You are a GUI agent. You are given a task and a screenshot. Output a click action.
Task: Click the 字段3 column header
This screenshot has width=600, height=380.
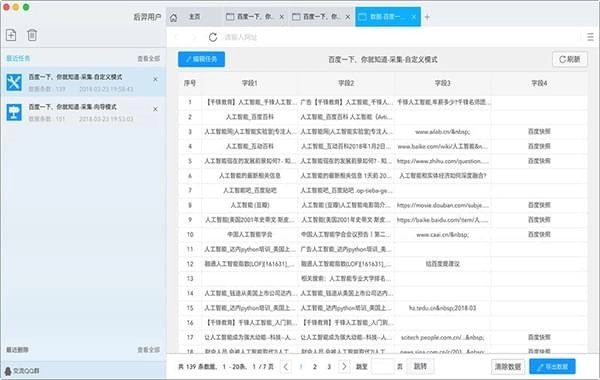point(442,83)
